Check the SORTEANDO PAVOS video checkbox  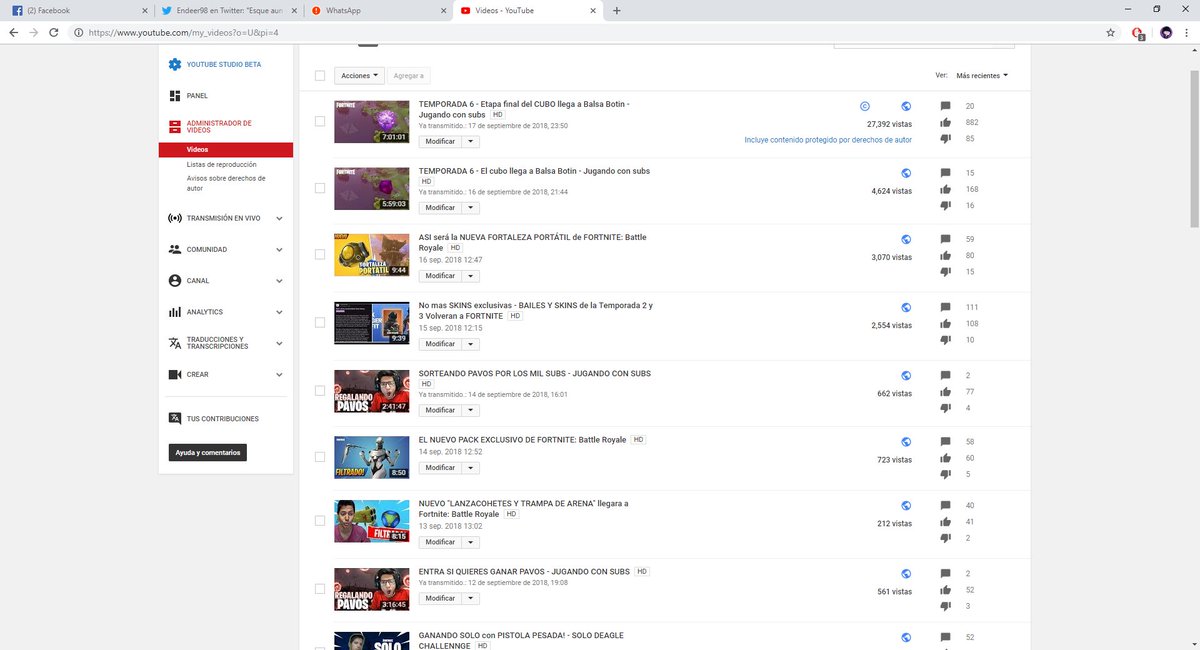click(320, 389)
